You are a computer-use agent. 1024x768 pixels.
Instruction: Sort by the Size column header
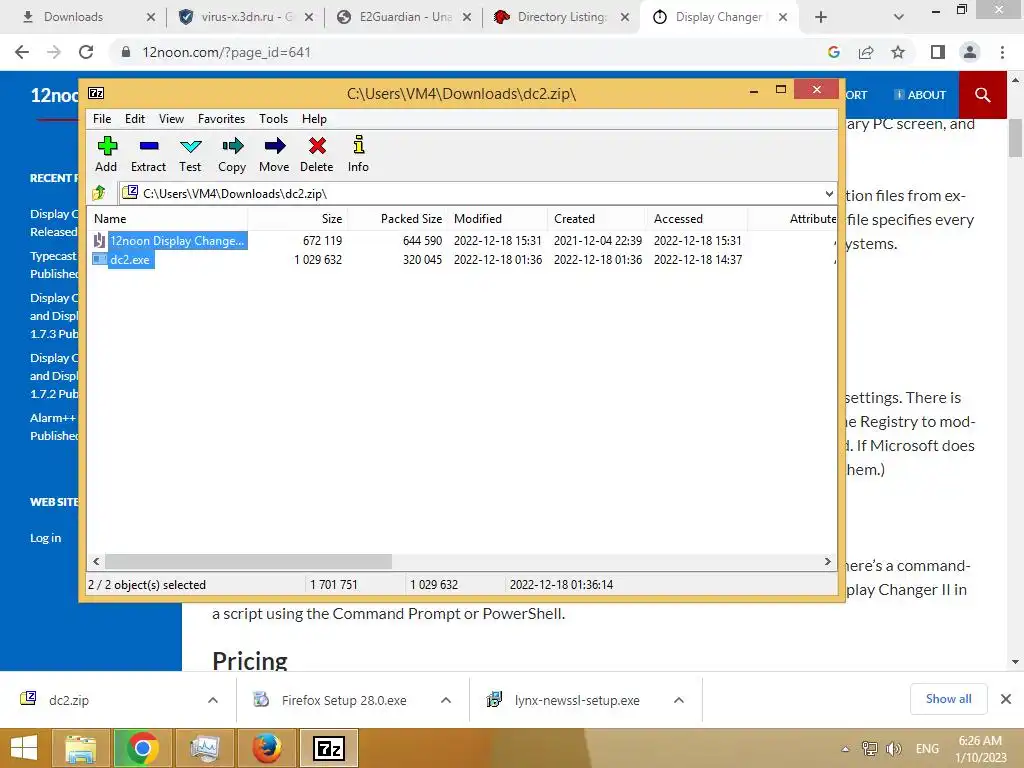297,219
